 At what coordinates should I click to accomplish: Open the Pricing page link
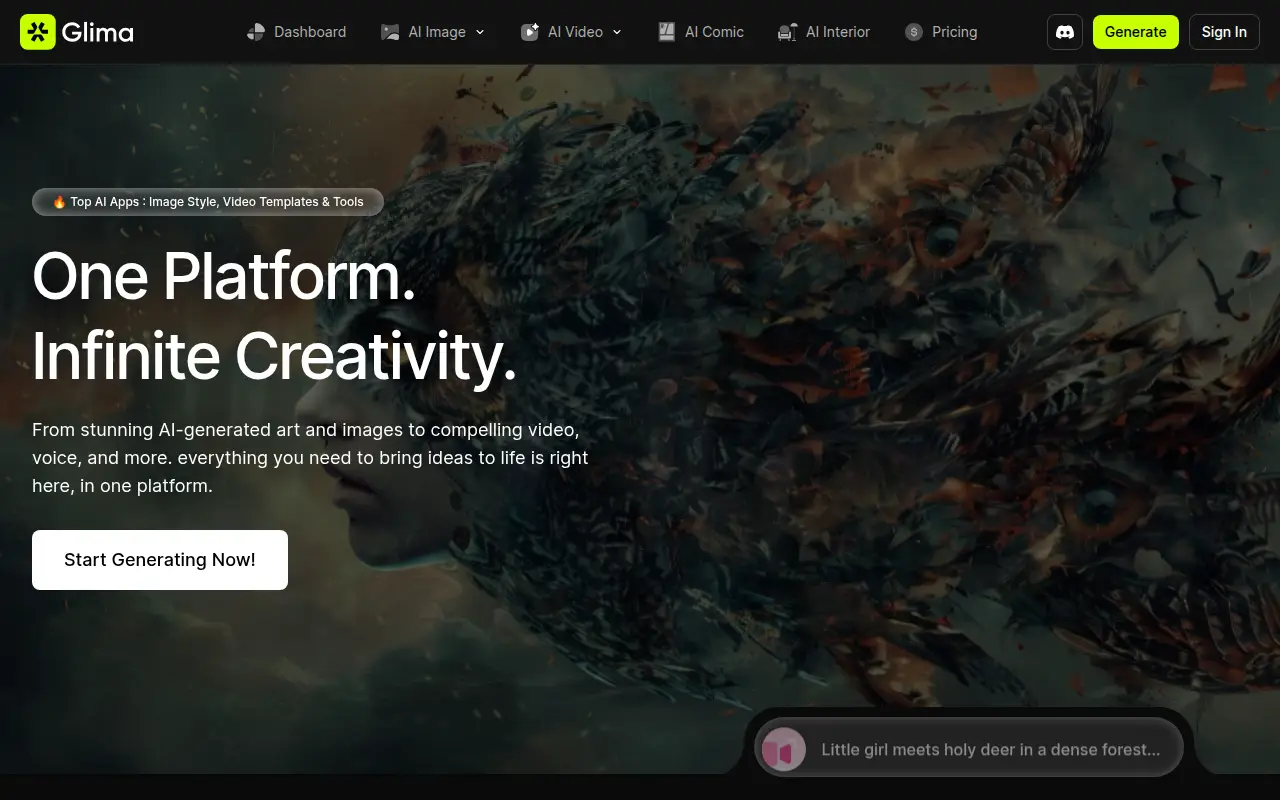tap(941, 32)
